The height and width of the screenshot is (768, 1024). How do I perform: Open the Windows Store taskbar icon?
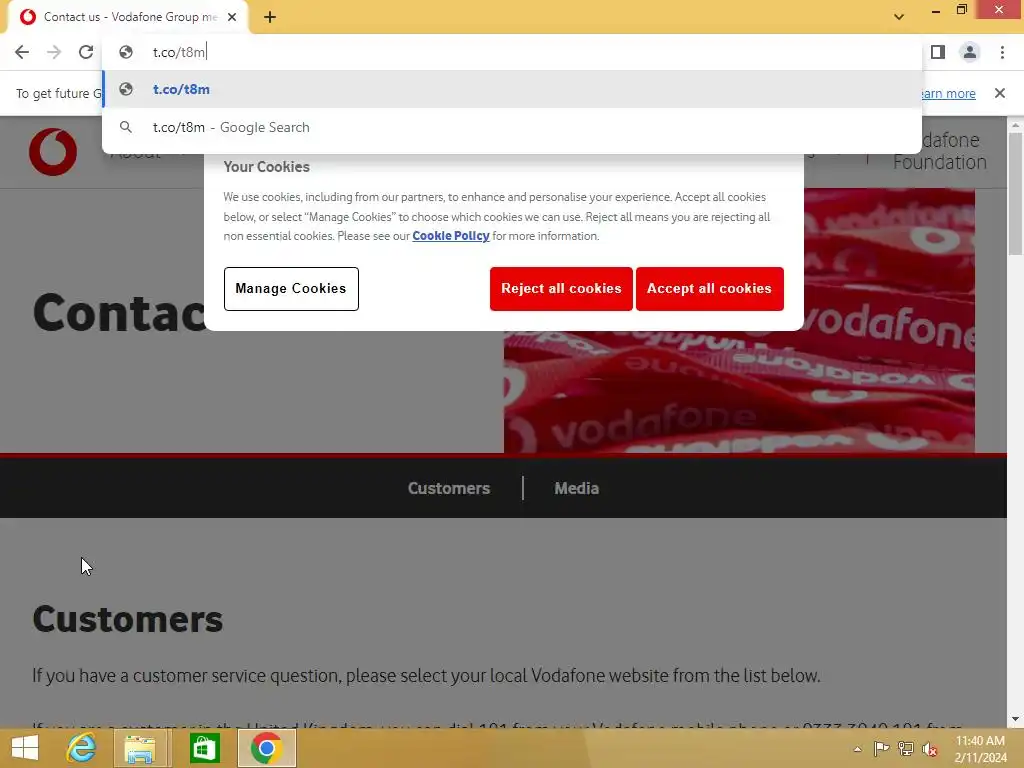(204, 748)
